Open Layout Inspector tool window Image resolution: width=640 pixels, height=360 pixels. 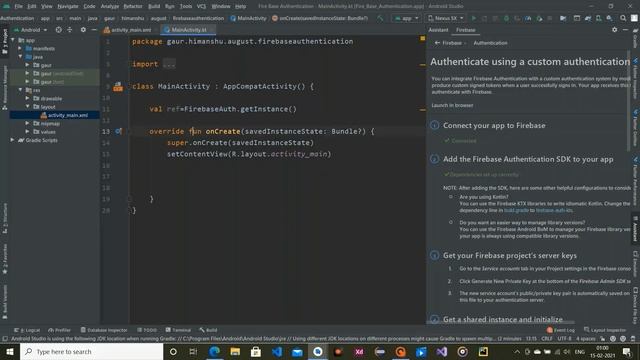pos(605,330)
